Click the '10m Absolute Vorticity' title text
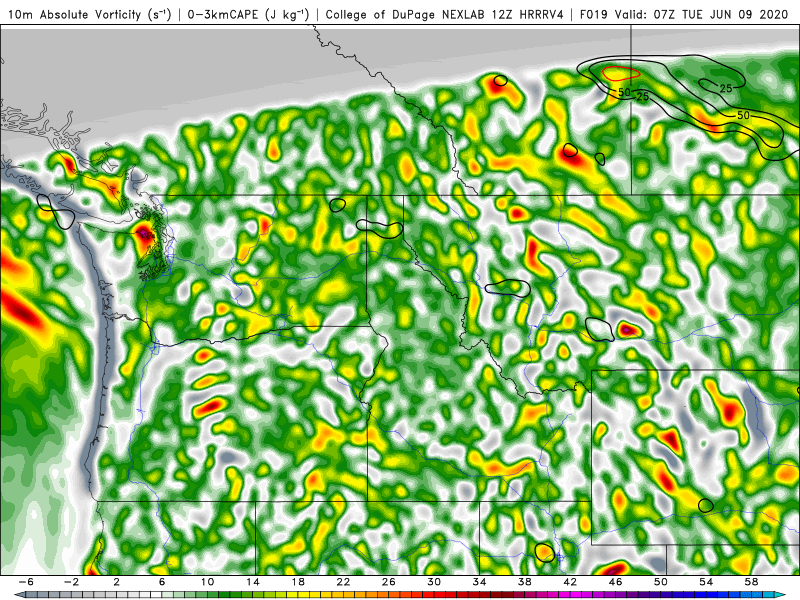Image resolution: width=800 pixels, height=600 pixels. [x=75, y=14]
